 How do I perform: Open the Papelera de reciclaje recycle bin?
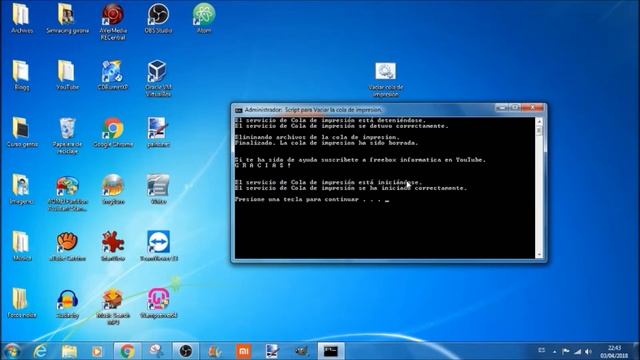(67, 136)
